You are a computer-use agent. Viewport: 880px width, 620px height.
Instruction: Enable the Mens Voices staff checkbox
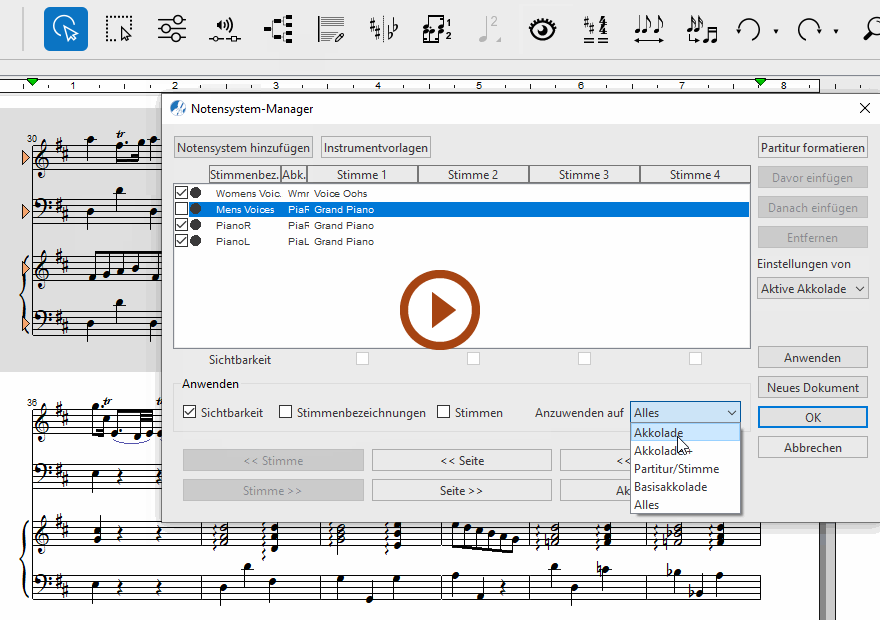(181, 209)
